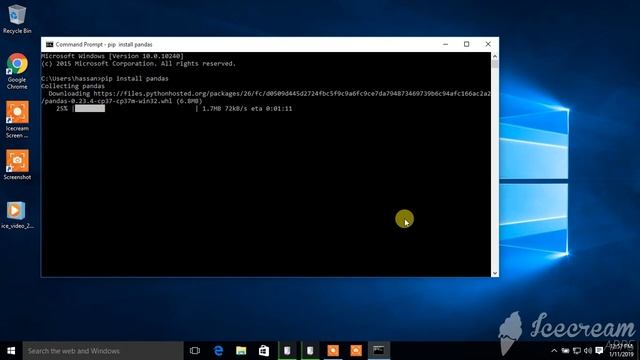Open File Explorer from the taskbar

tap(241, 351)
